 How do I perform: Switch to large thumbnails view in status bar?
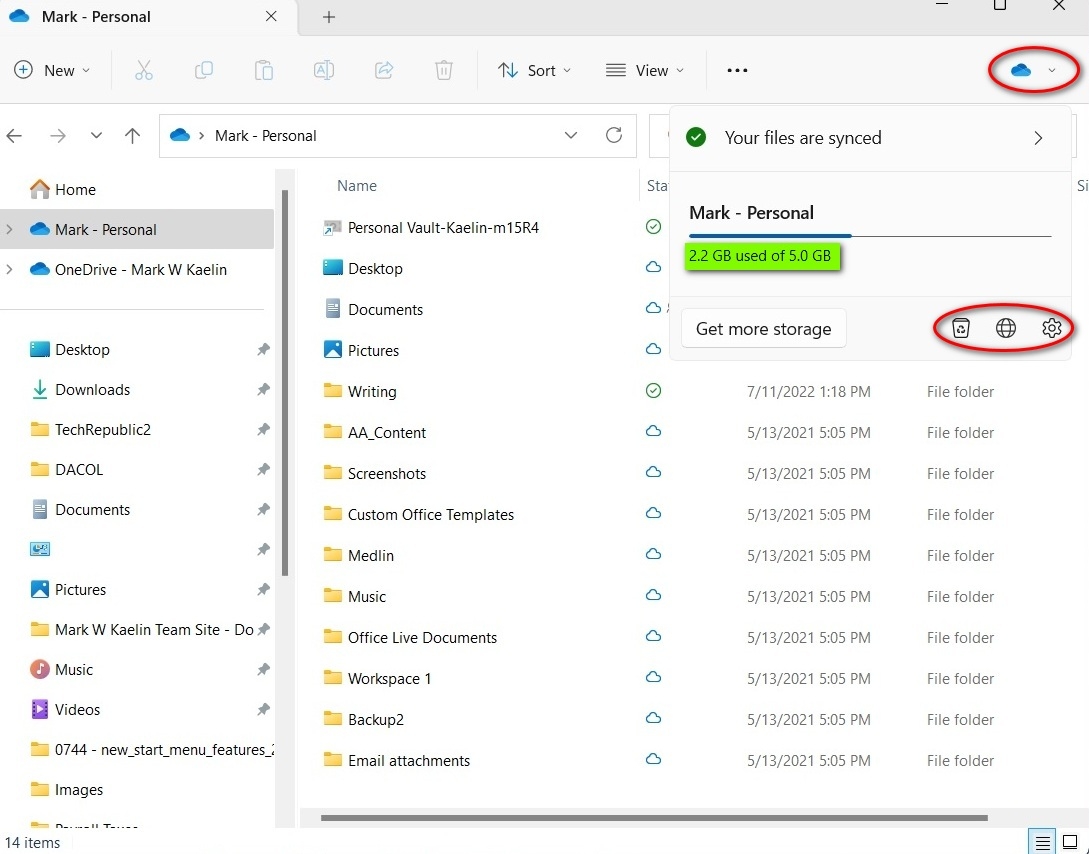1071,841
